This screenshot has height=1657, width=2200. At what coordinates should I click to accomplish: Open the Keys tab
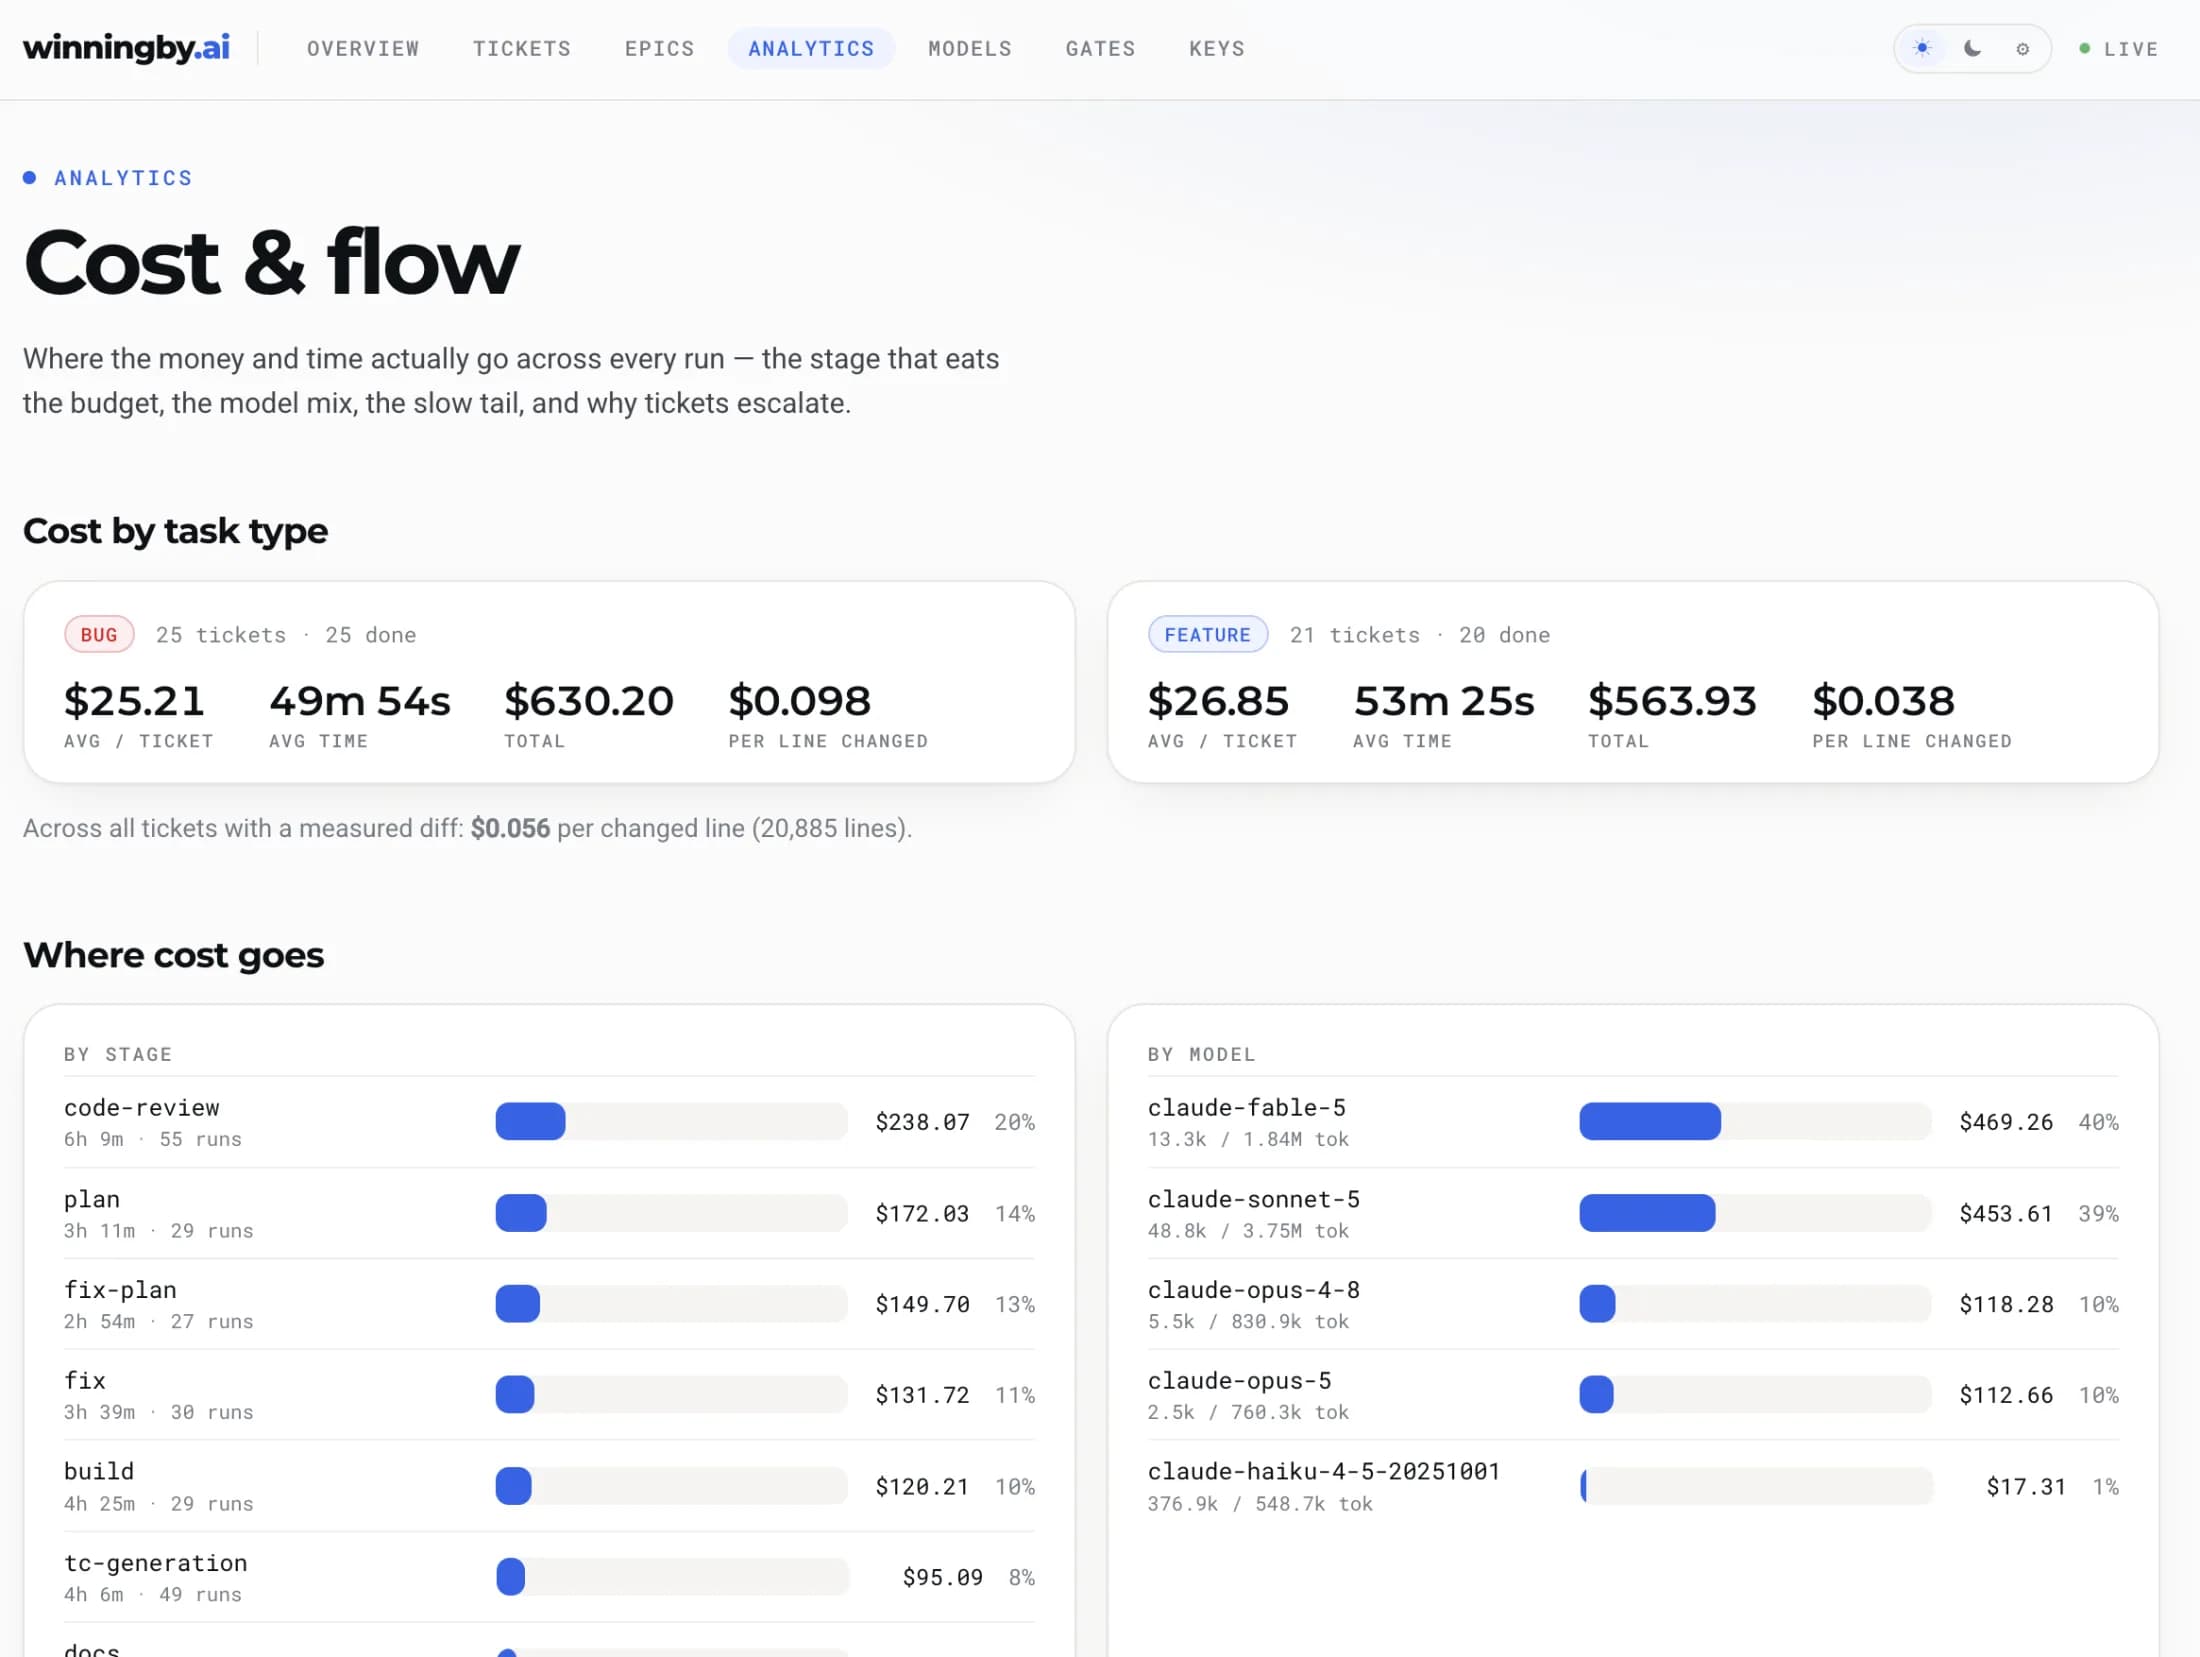[x=1217, y=48]
